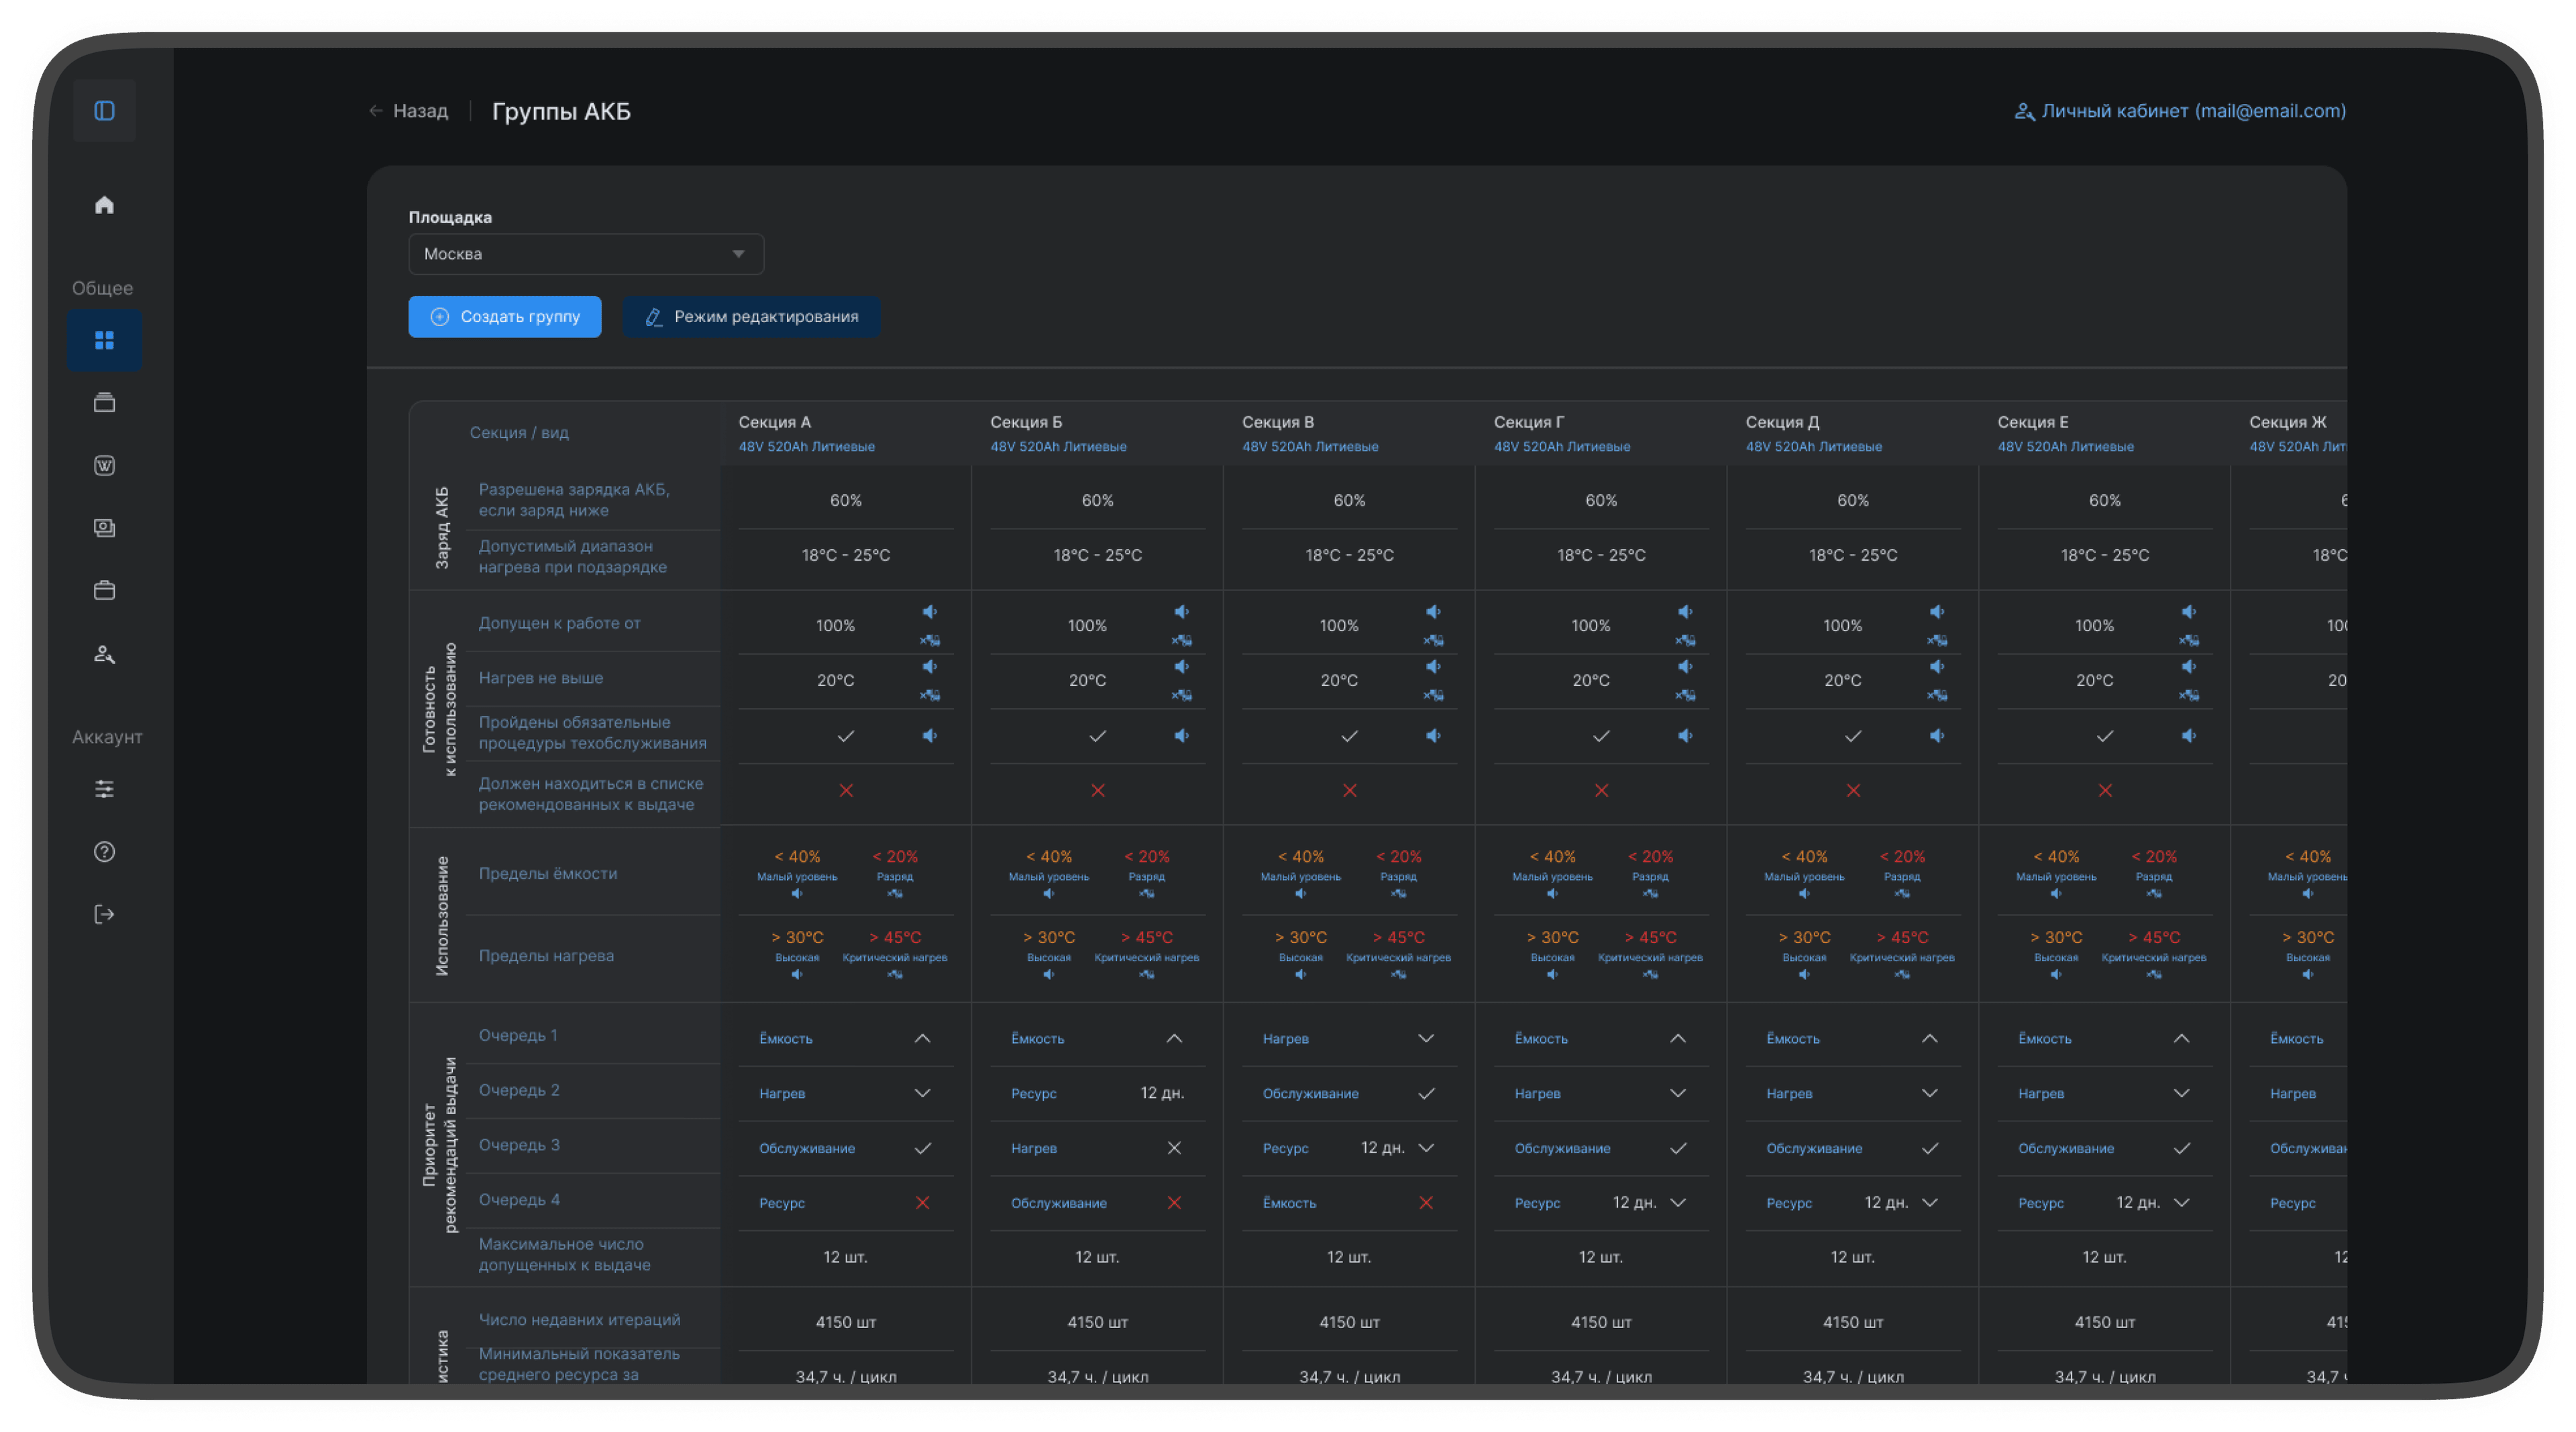Open the stacked layers sidebar icon

coord(104,403)
